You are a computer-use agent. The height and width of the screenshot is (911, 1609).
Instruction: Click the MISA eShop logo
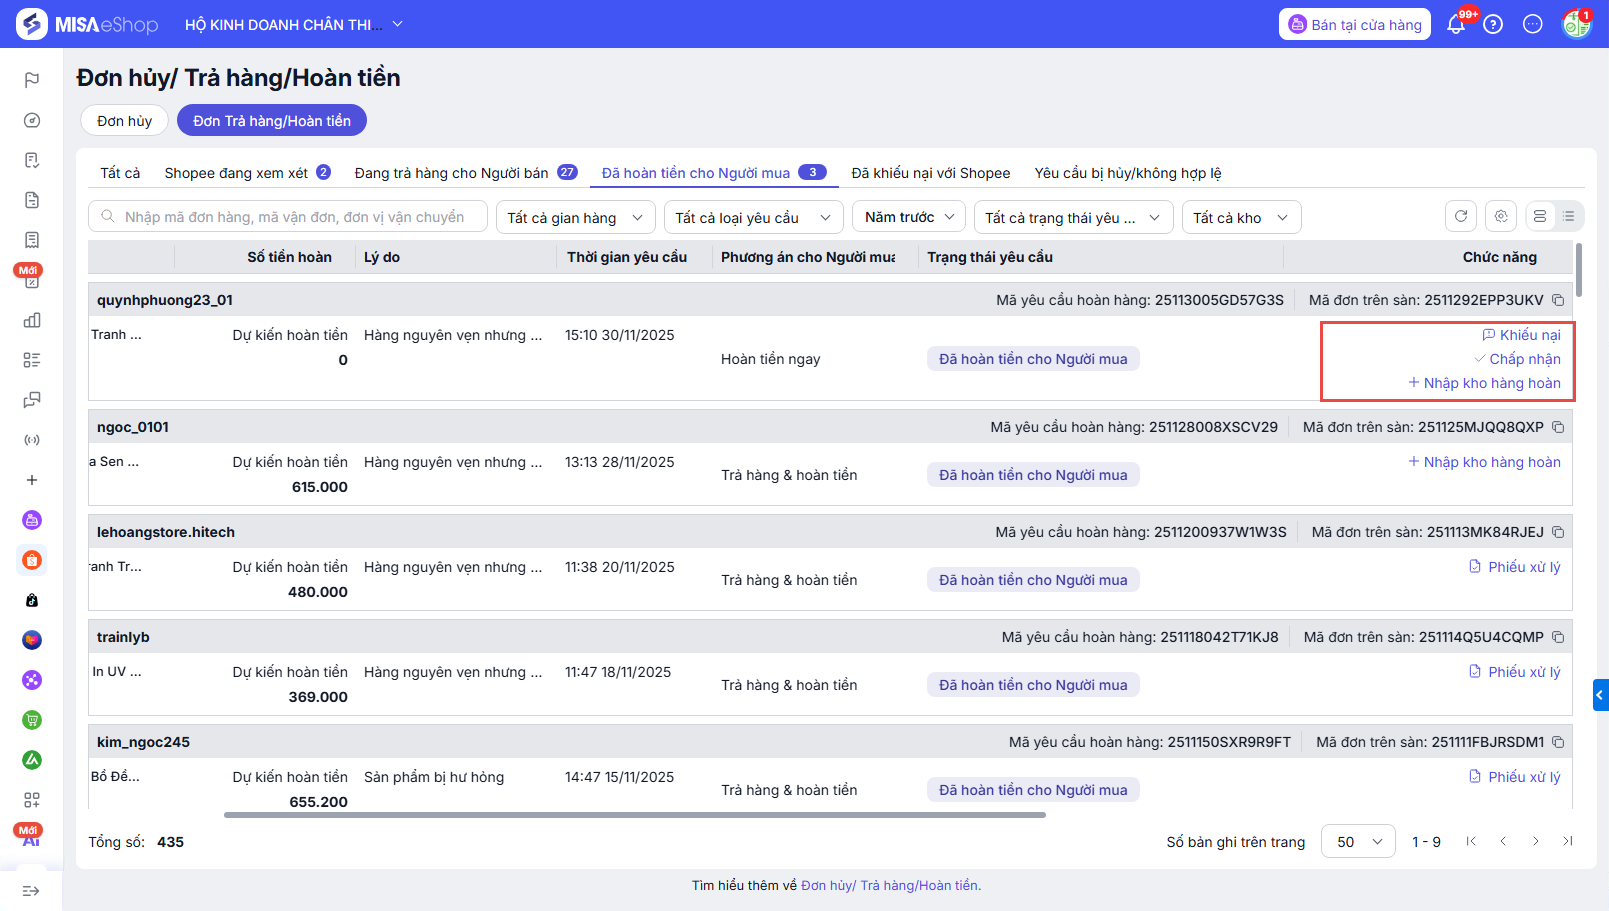pos(87,24)
